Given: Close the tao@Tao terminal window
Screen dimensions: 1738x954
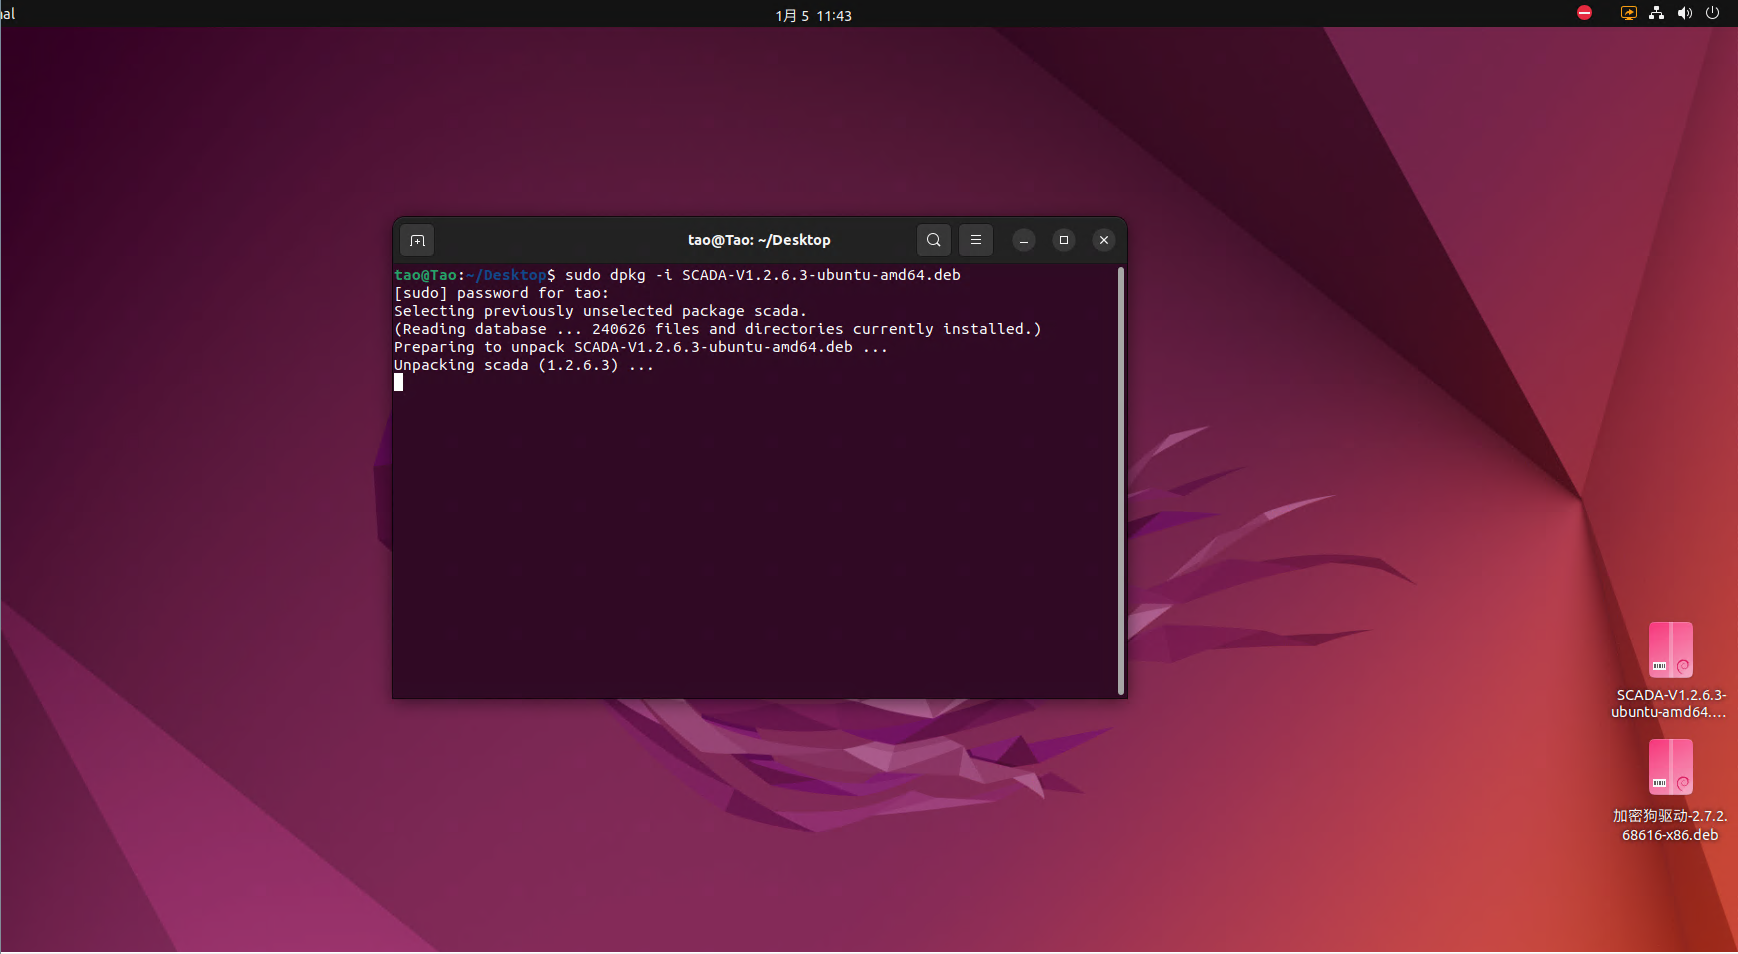Looking at the screenshot, I should [1104, 240].
